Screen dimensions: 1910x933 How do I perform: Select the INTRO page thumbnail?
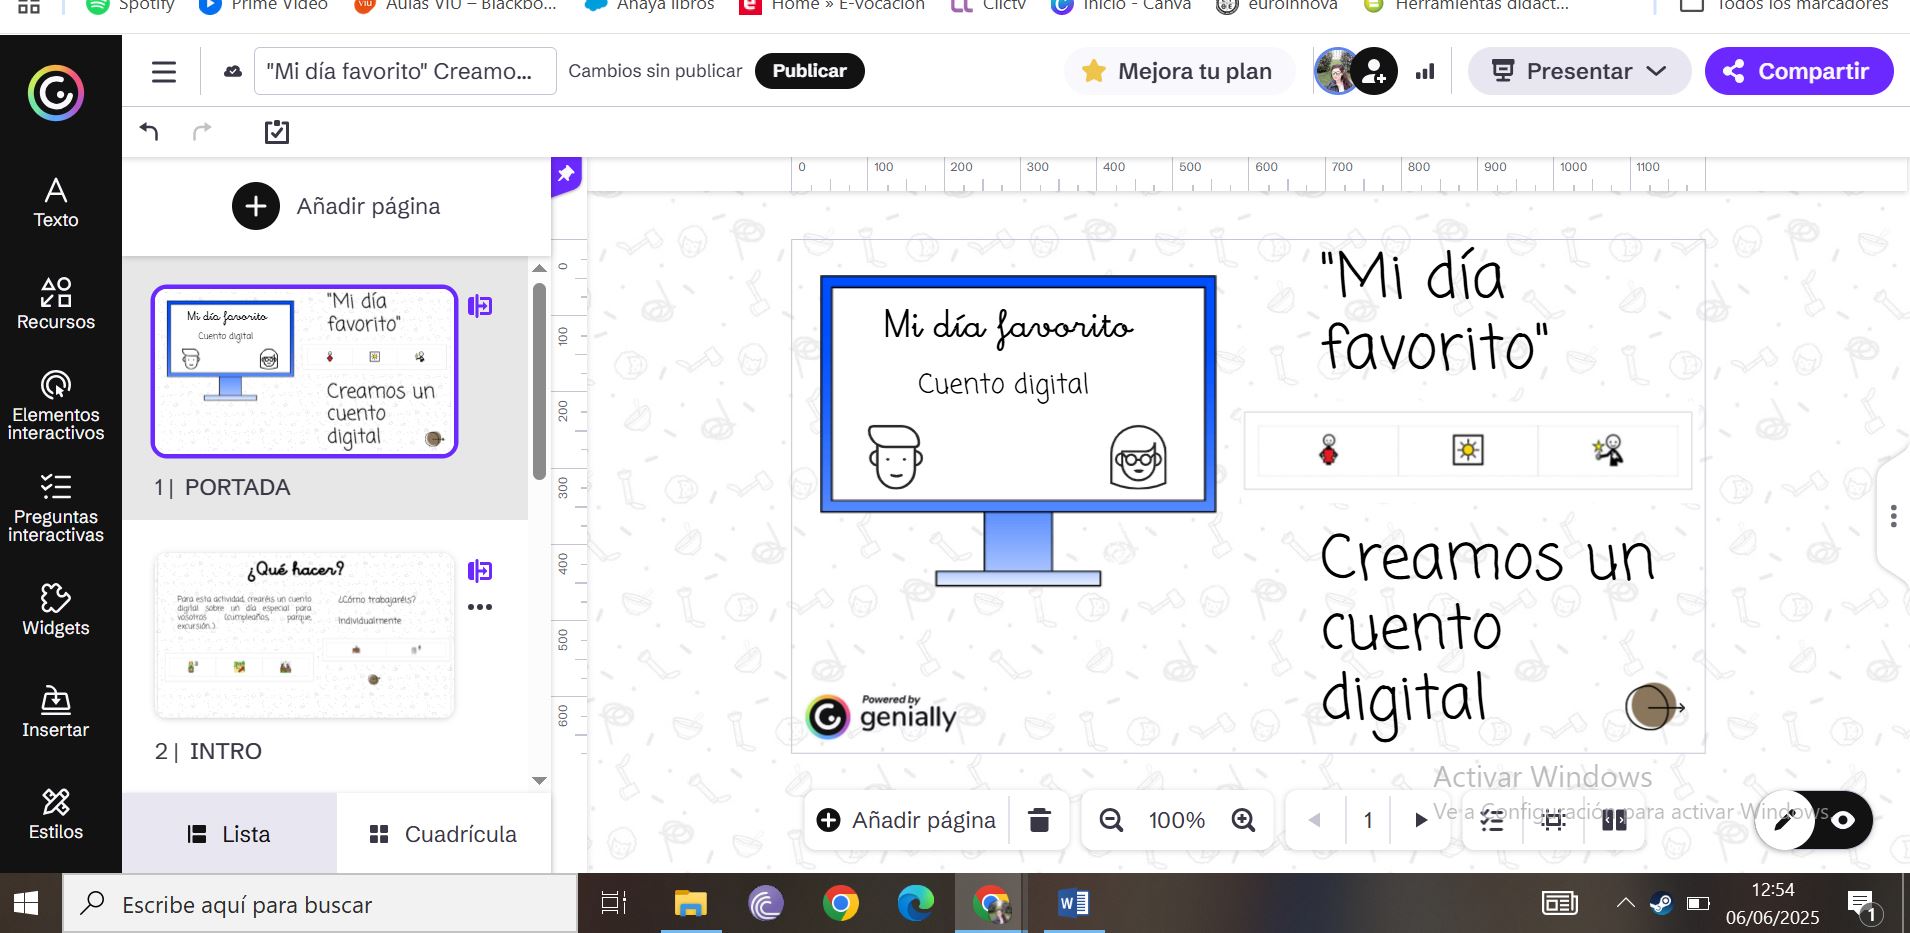click(304, 635)
